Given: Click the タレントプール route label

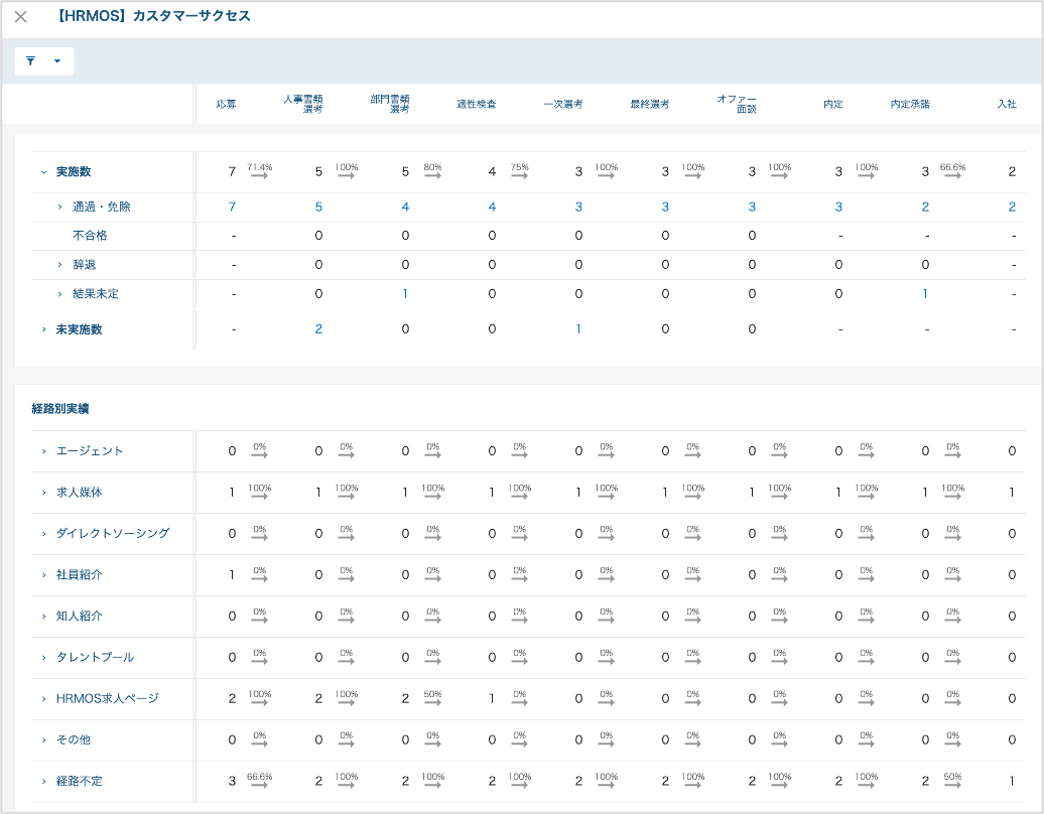Looking at the screenshot, I should [95, 658].
